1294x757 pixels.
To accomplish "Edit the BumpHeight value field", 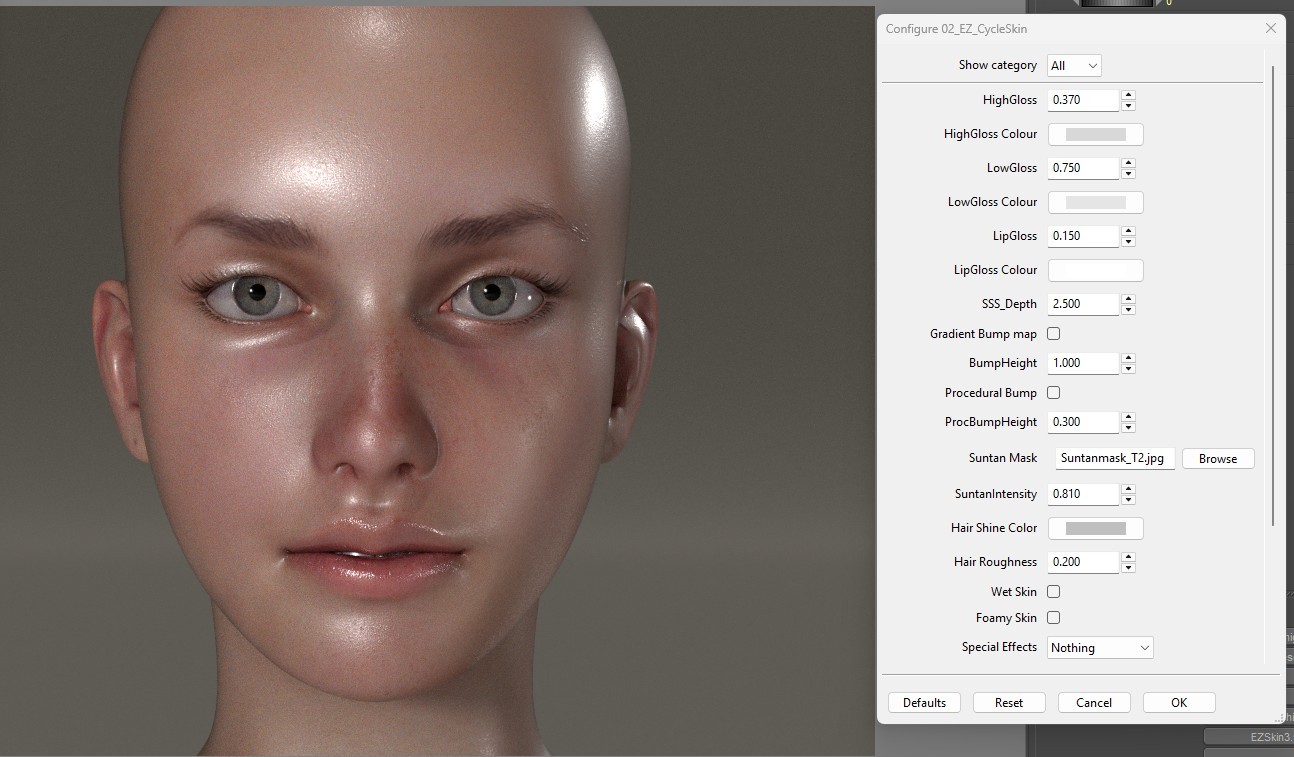I will (1082, 362).
